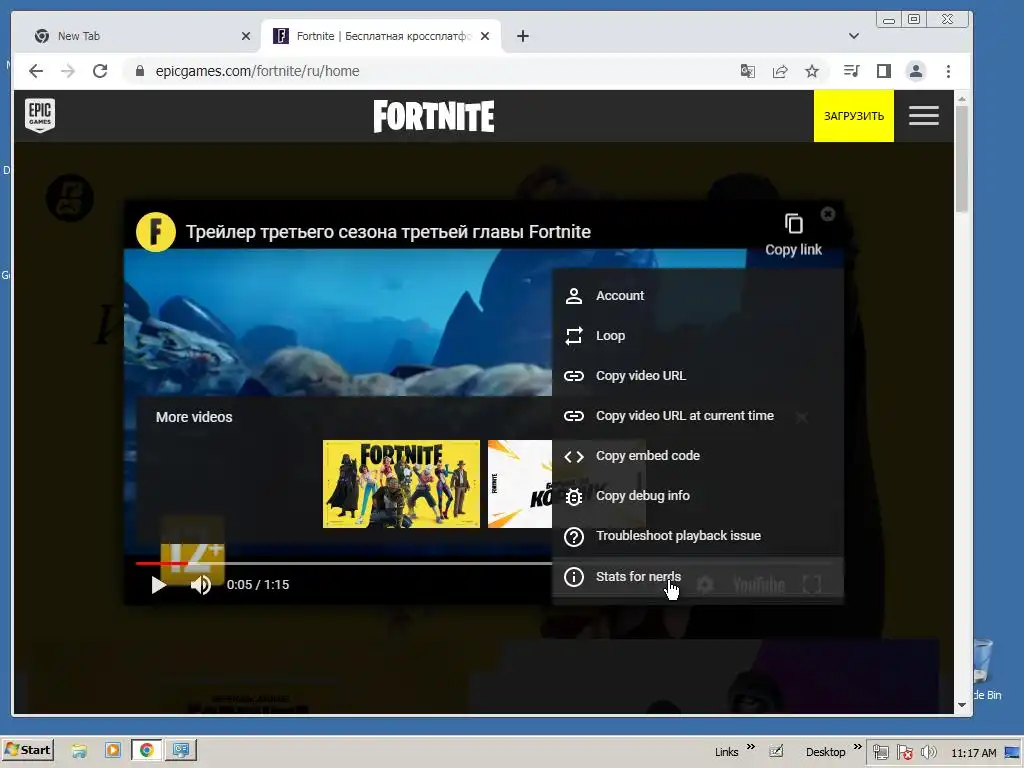Open Chrome three-dot menu

948,71
